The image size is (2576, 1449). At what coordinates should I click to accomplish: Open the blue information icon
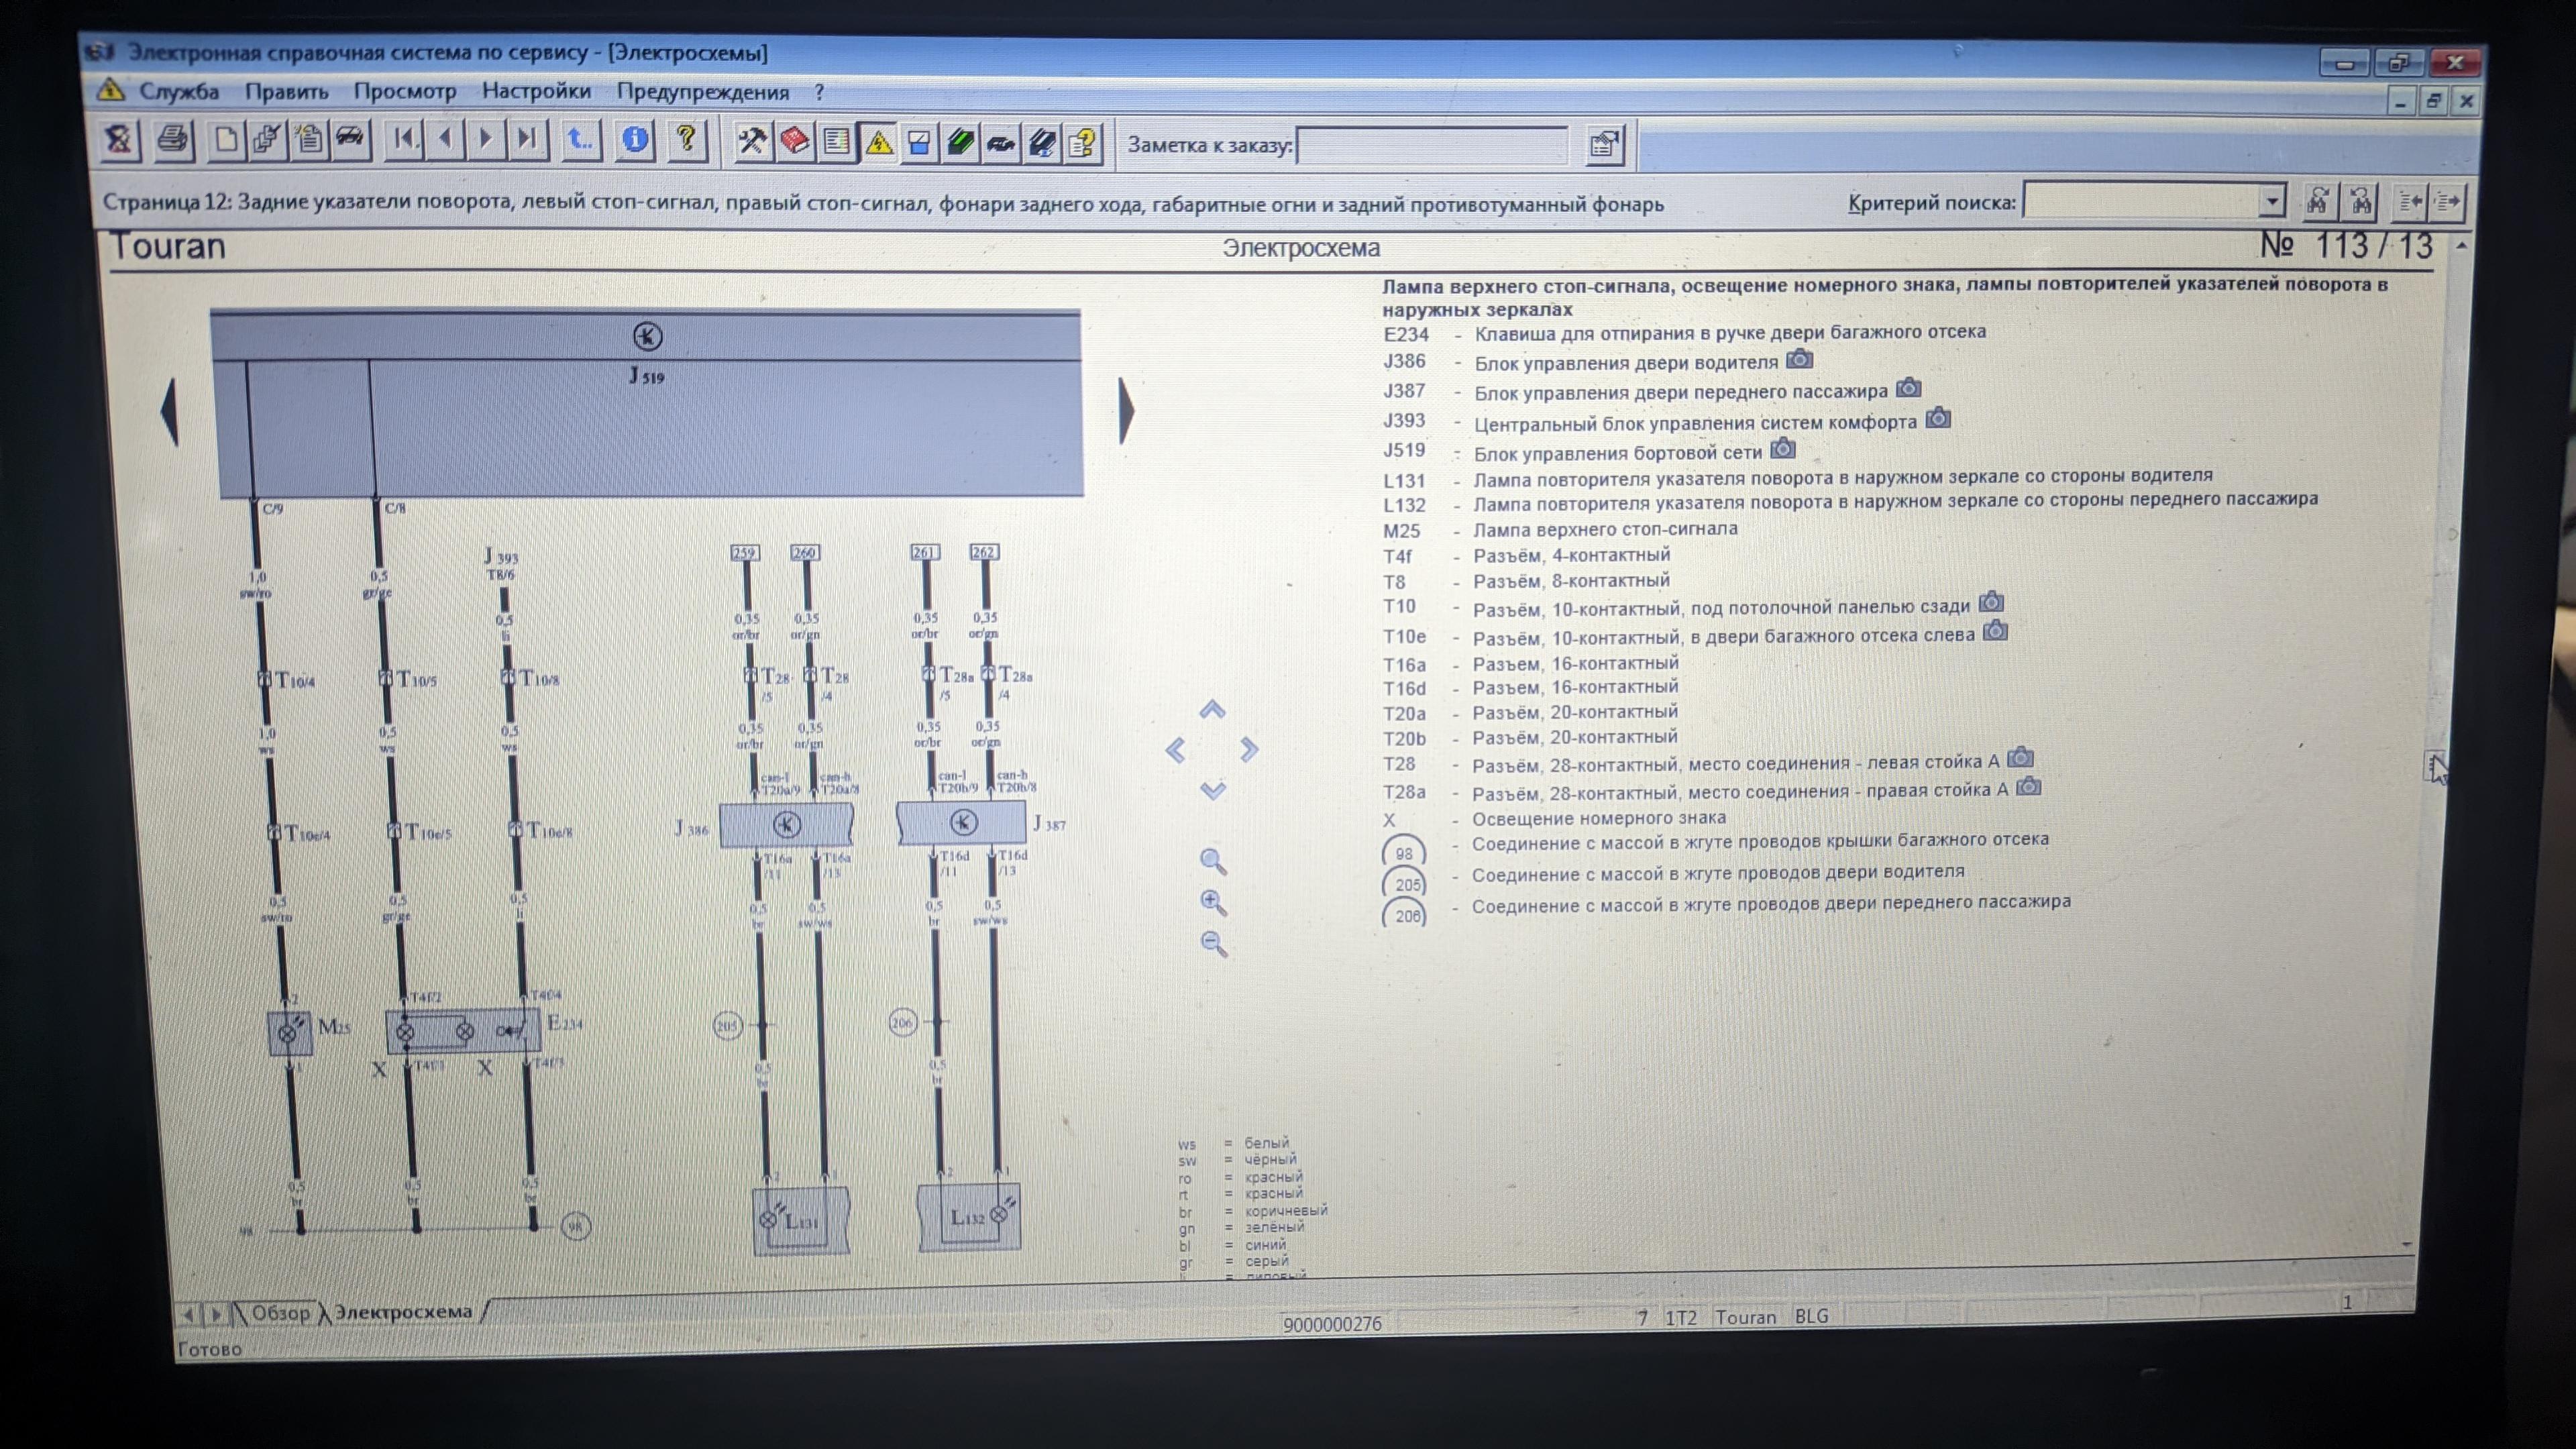point(635,139)
